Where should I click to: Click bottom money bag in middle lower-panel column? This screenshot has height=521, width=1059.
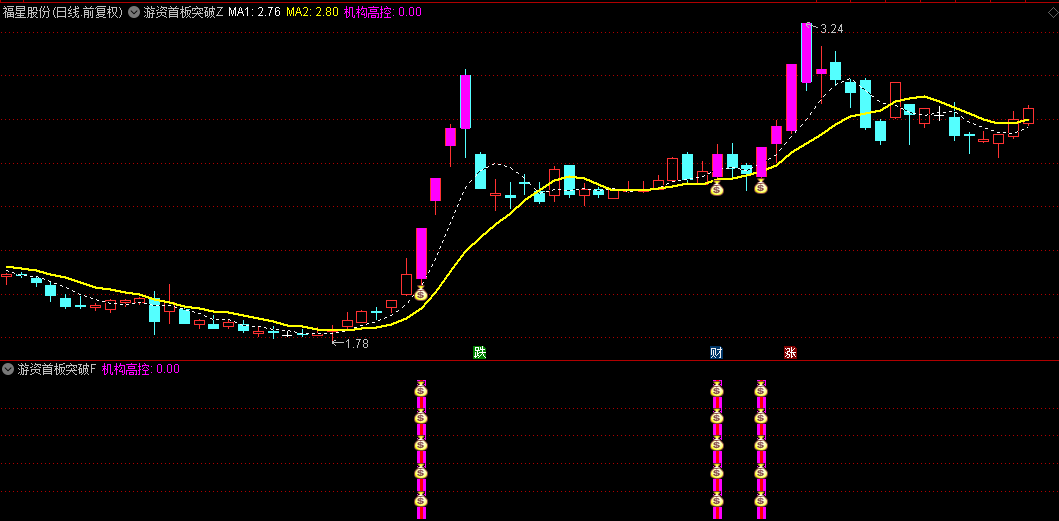pos(717,499)
